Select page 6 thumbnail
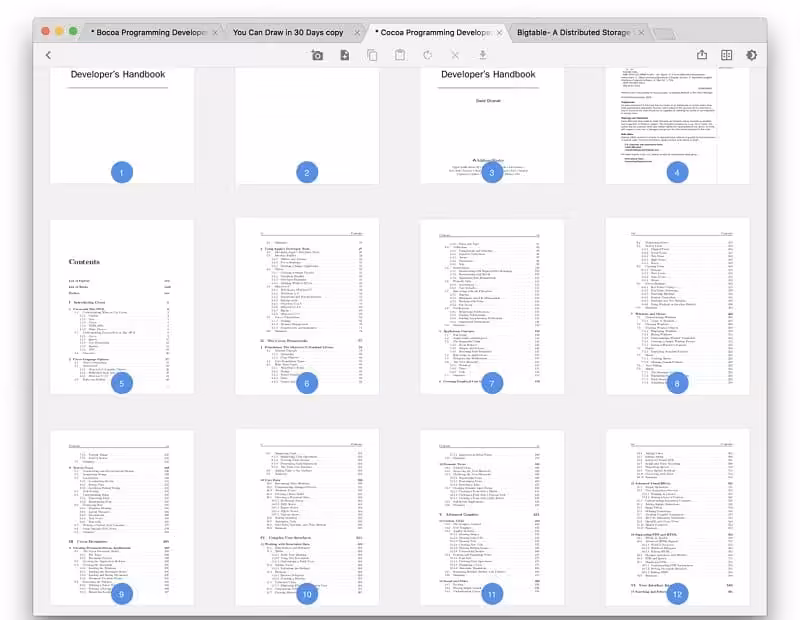 (307, 307)
